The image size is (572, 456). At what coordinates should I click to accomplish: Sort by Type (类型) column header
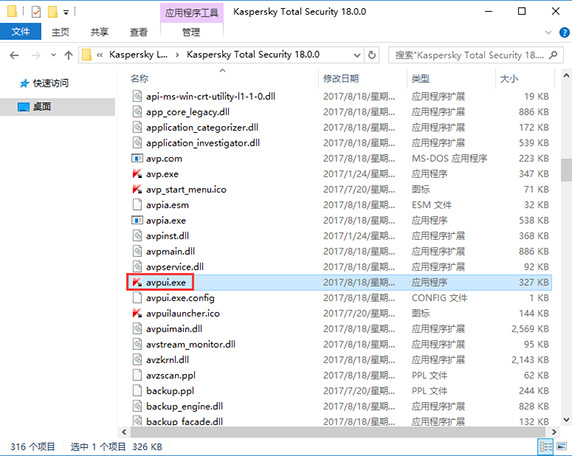pyautogui.click(x=421, y=78)
